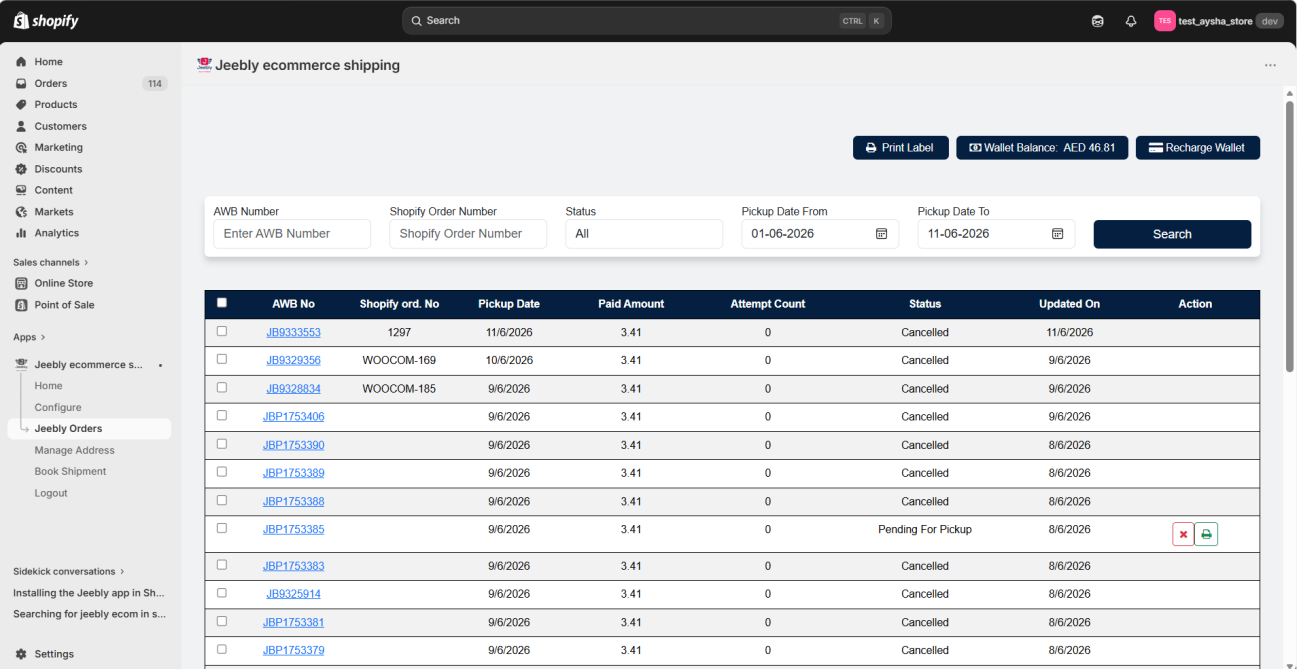Click the Orders icon in sidebar
Screen dimensions: 1299x669
21,83
